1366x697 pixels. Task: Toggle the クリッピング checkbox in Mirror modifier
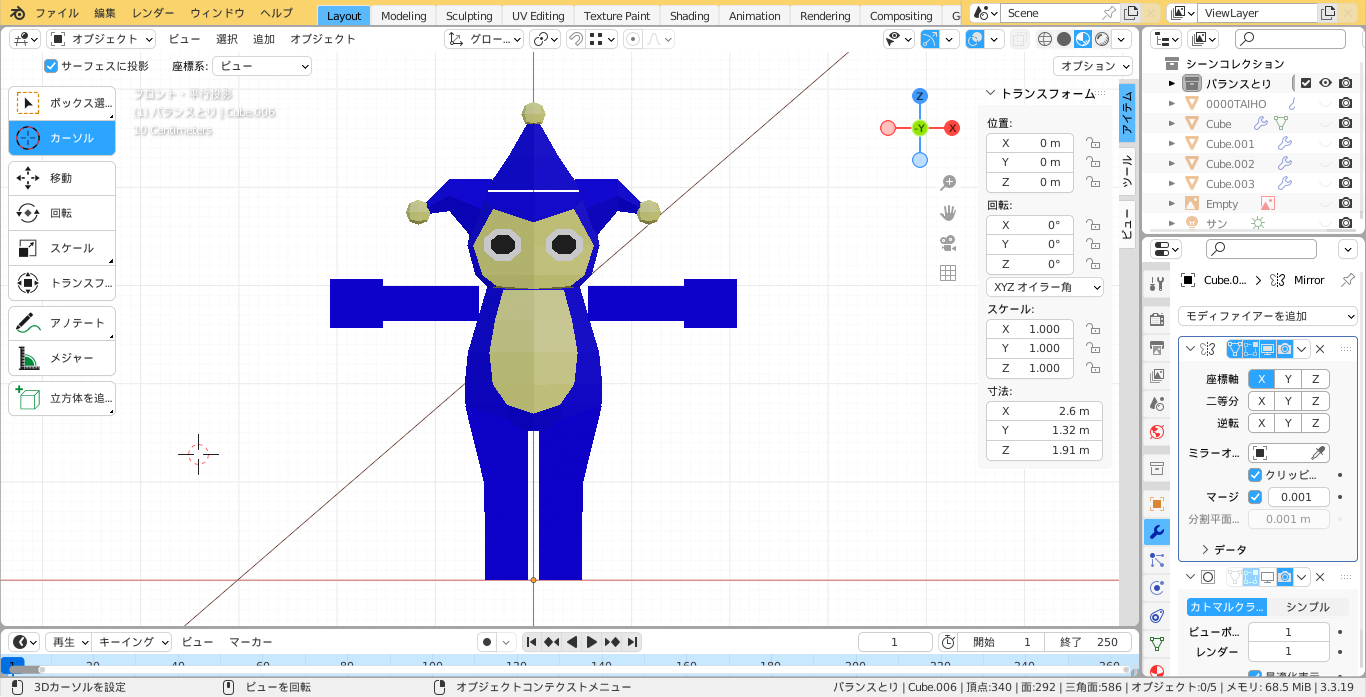[1255, 475]
